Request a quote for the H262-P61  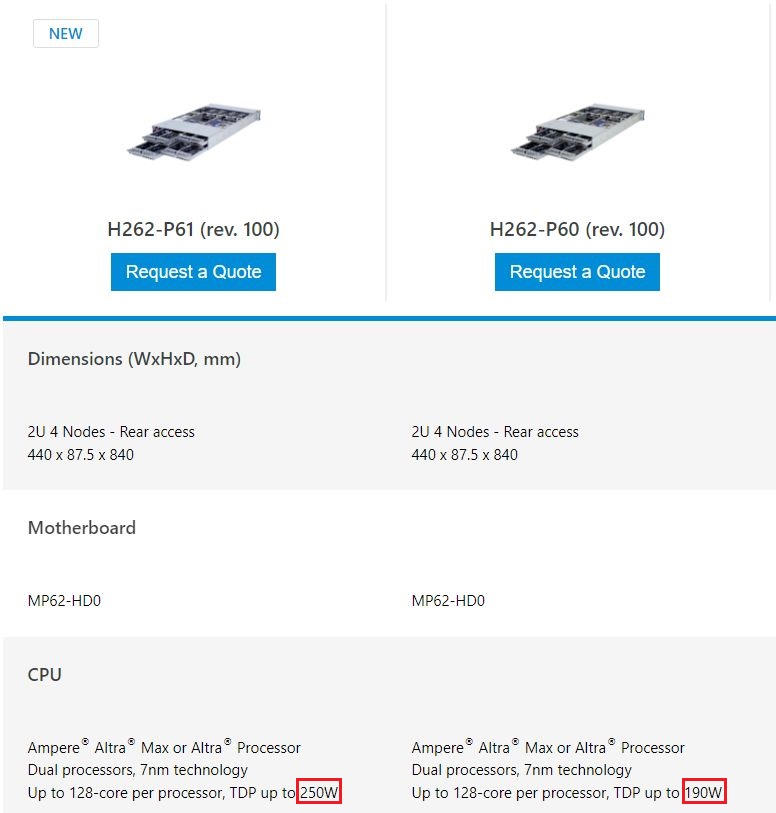tap(193, 272)
